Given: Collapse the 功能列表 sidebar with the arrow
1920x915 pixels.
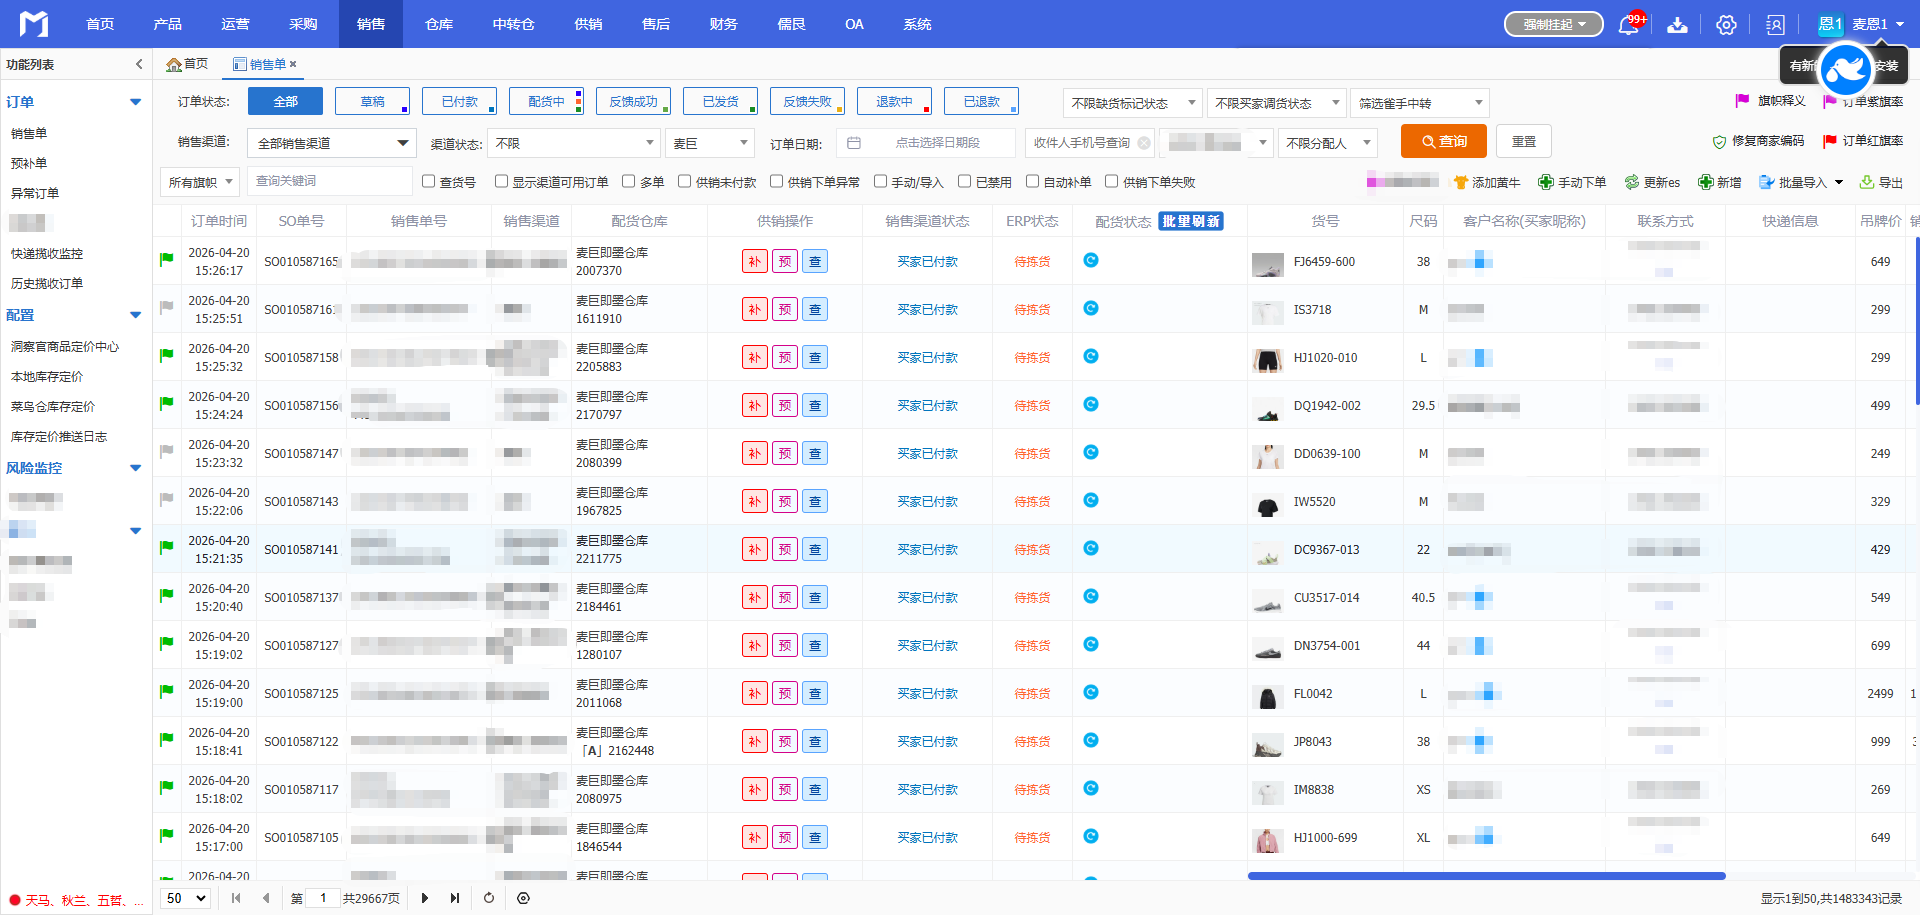Looking at the screenshot, I should point(139,64).
